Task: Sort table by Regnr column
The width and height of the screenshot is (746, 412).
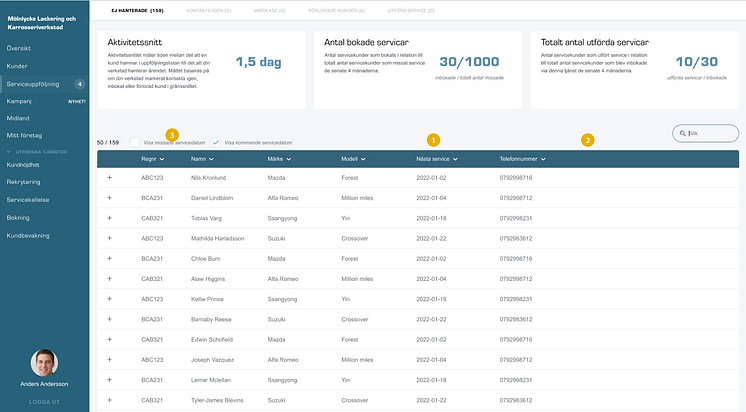Action: 152,159
